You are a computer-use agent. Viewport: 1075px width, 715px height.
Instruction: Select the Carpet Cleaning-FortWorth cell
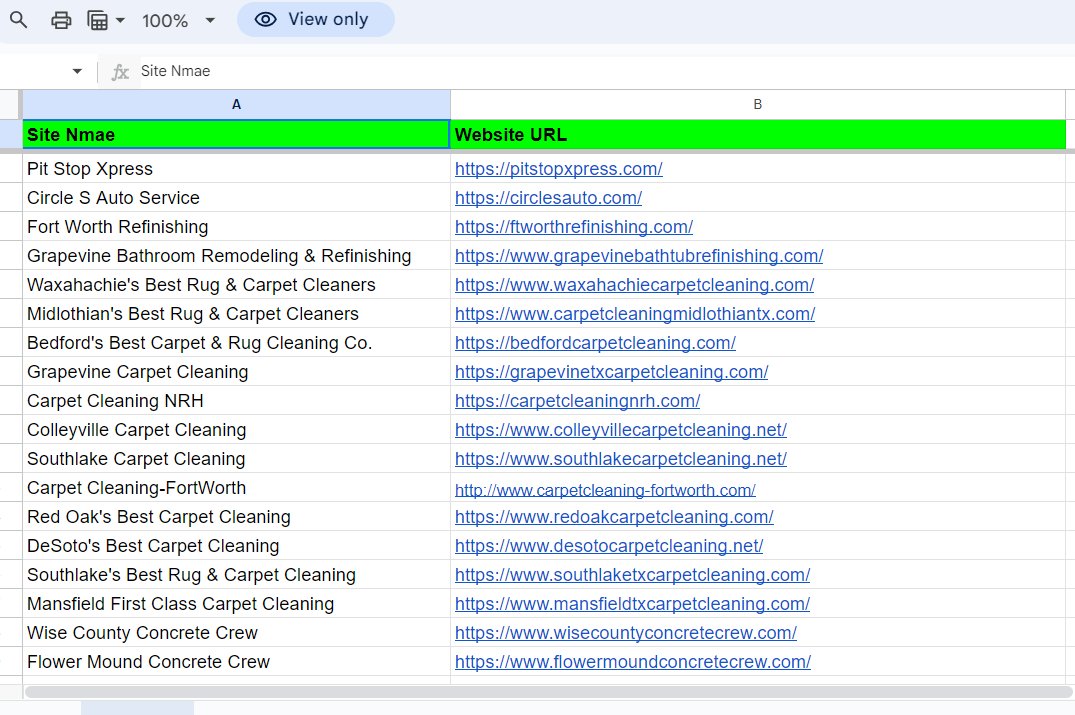tap(237, 488)
